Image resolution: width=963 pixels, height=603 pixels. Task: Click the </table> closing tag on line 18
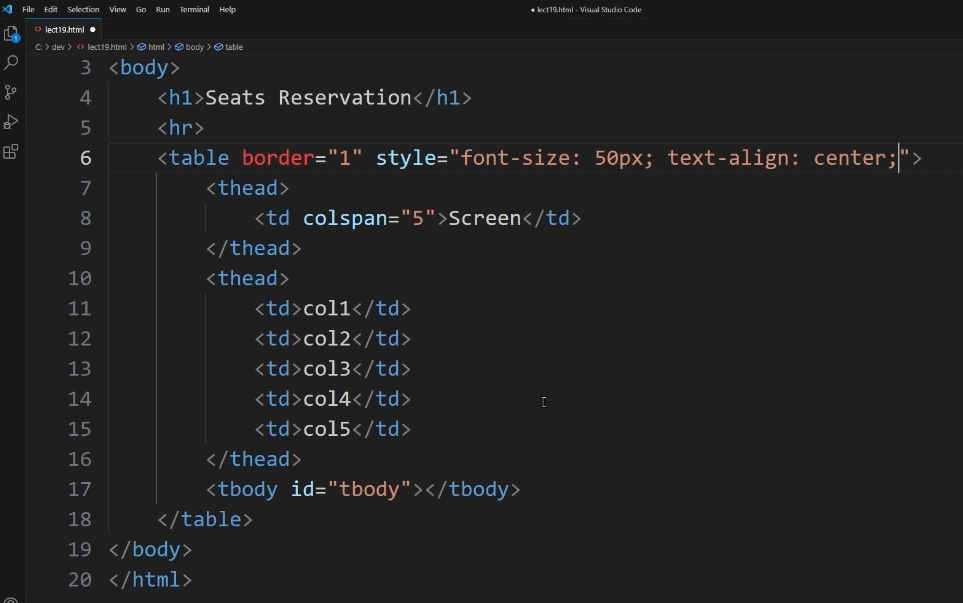(205, 519)
